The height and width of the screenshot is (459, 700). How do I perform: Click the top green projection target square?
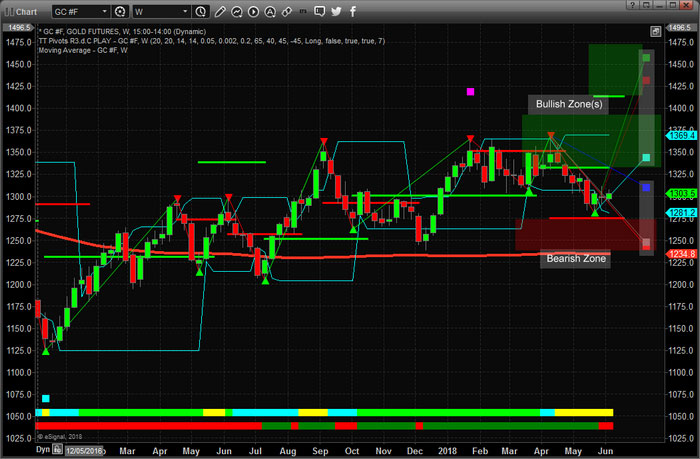pyautogui.click(x=646, y=58)
